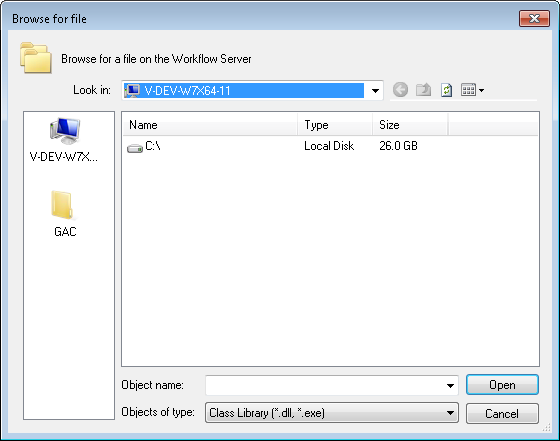
Task: Focus the Object name text field
Action: [325, 386]
